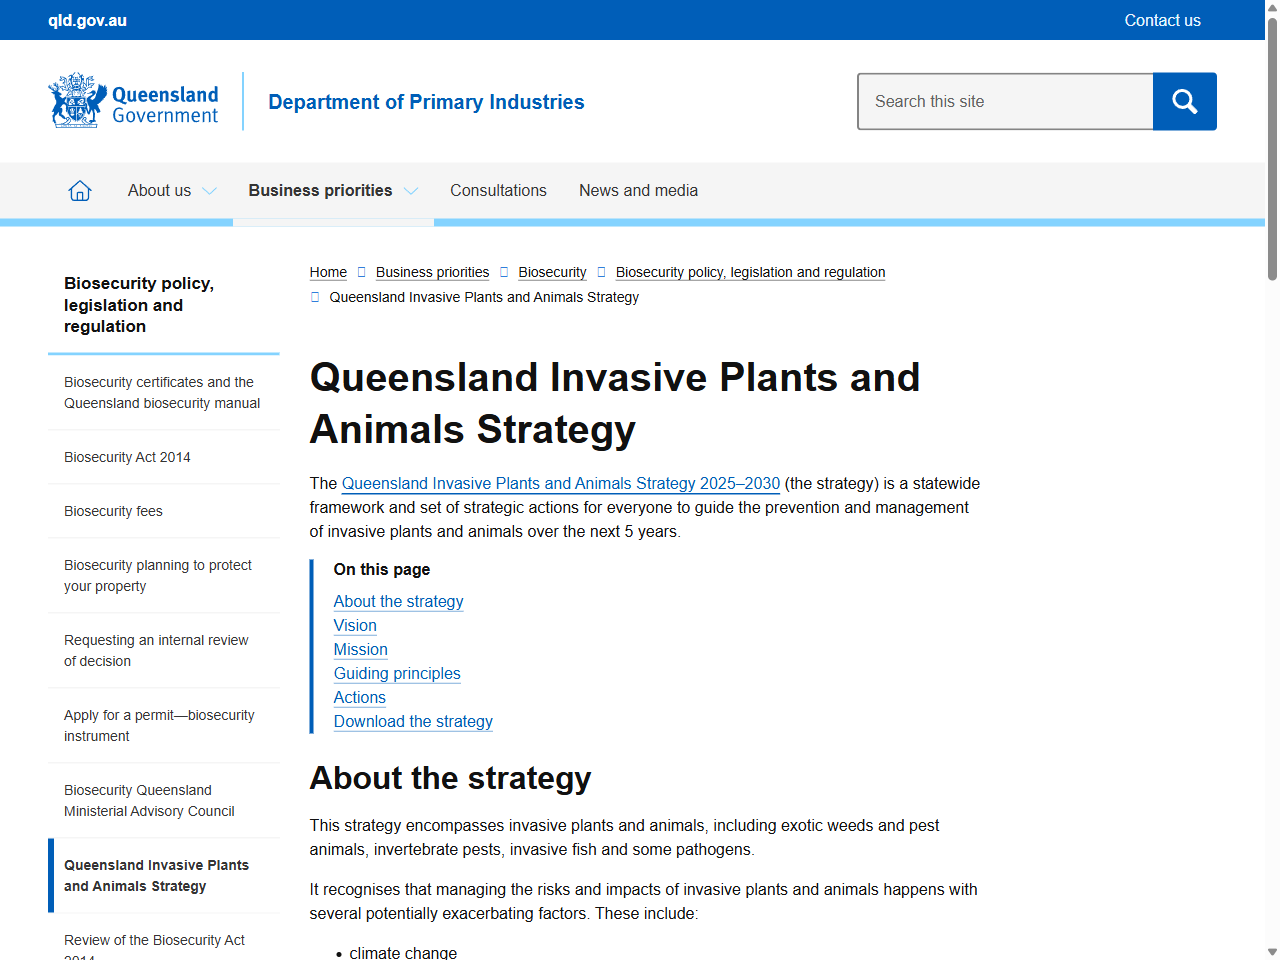Jump to the Vision section link
Viewport: 1280px width, 960px height.
(355, 625)
